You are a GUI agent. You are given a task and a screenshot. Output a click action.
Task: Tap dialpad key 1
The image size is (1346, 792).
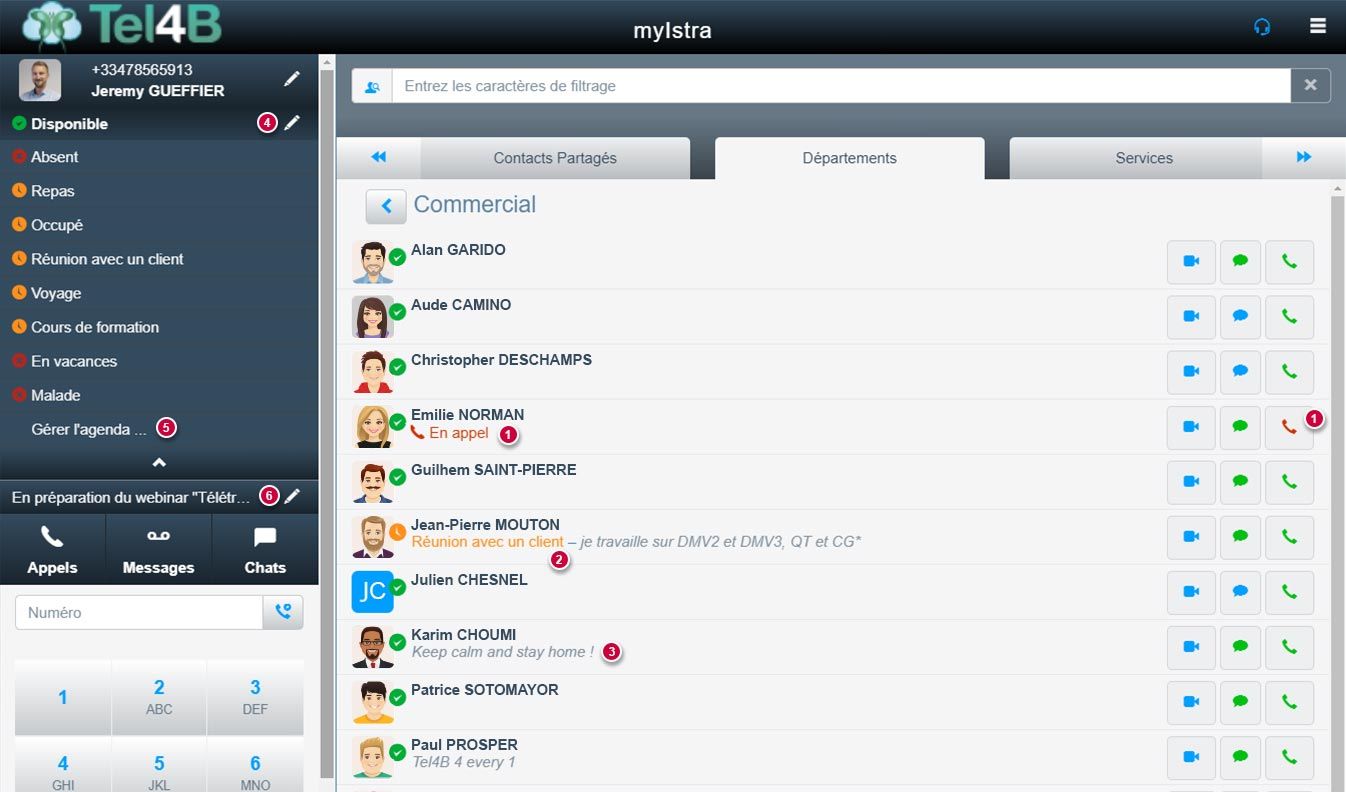click(x=63, y=697)
